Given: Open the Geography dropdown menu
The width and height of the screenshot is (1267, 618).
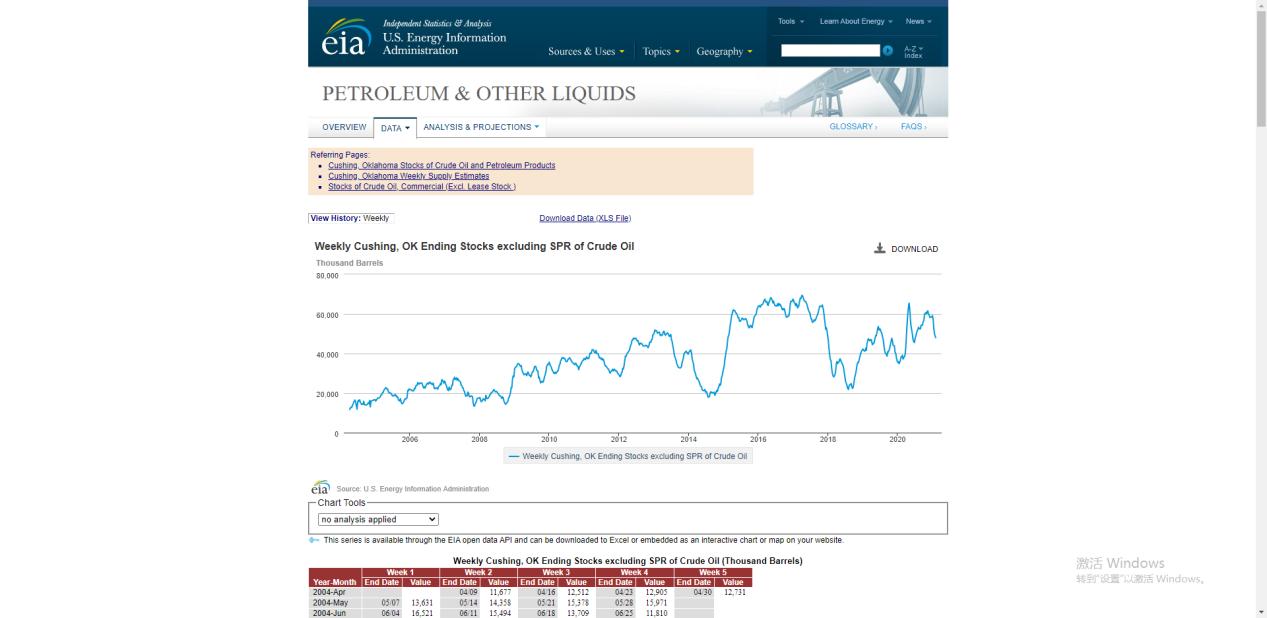Looking at the screenshot, I should click(725, 52).
